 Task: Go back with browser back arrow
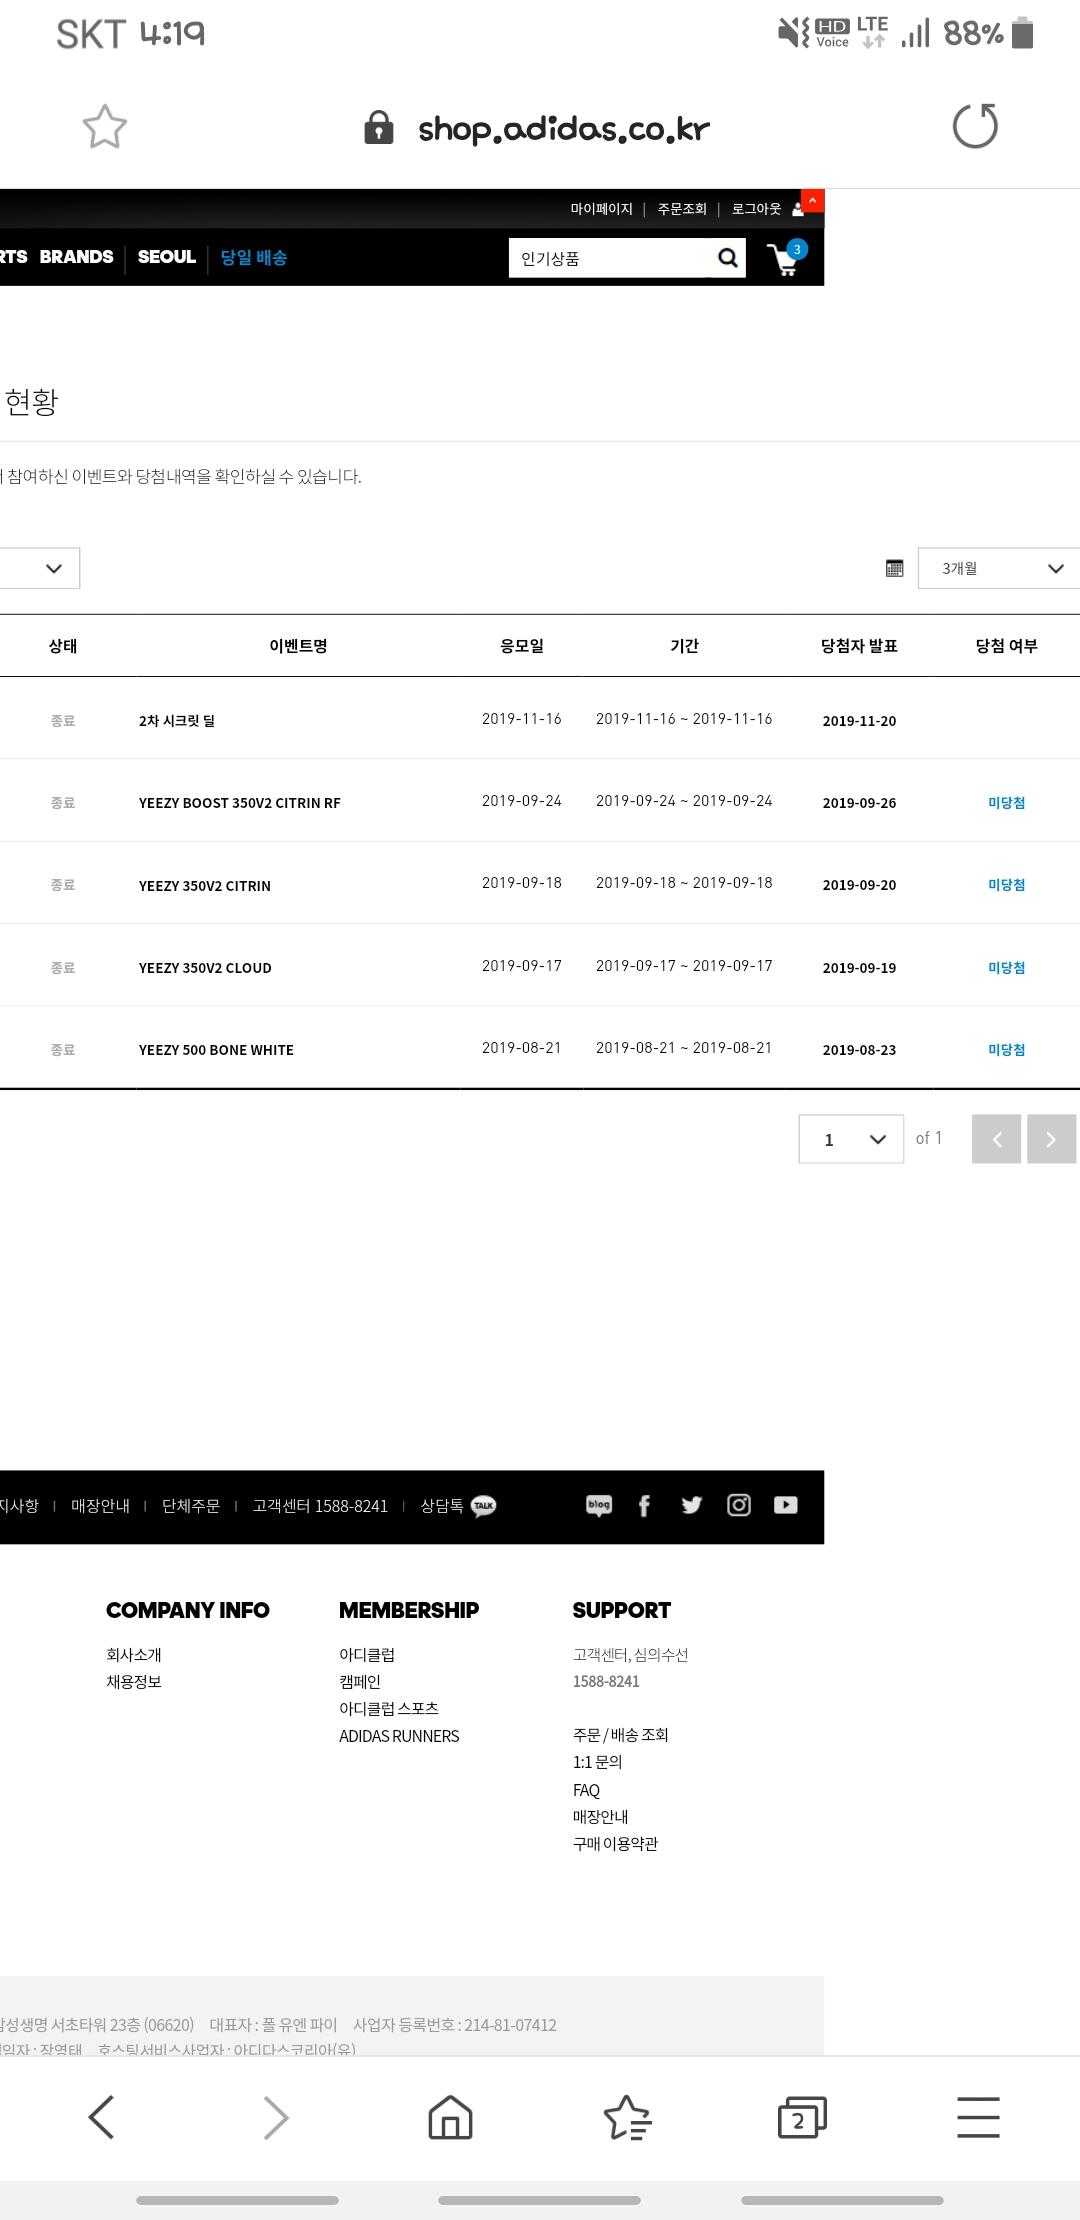101,2117
